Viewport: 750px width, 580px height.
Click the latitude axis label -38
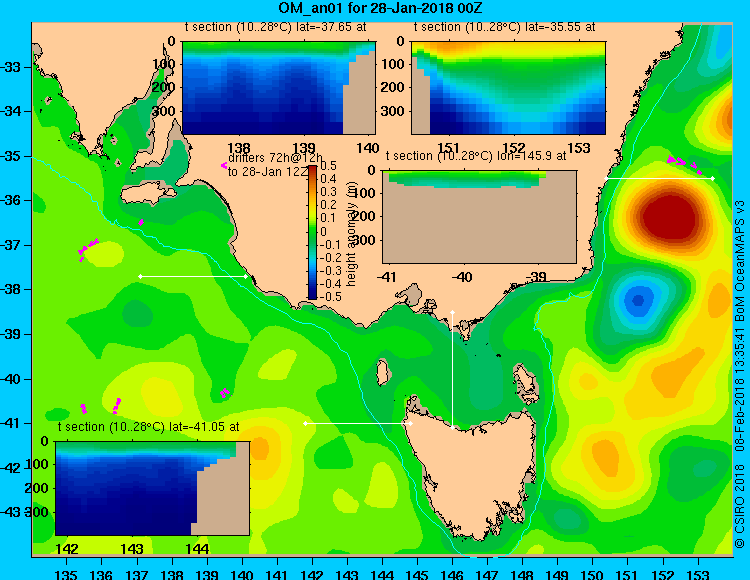pyautogui.click(x=11, y=289)
